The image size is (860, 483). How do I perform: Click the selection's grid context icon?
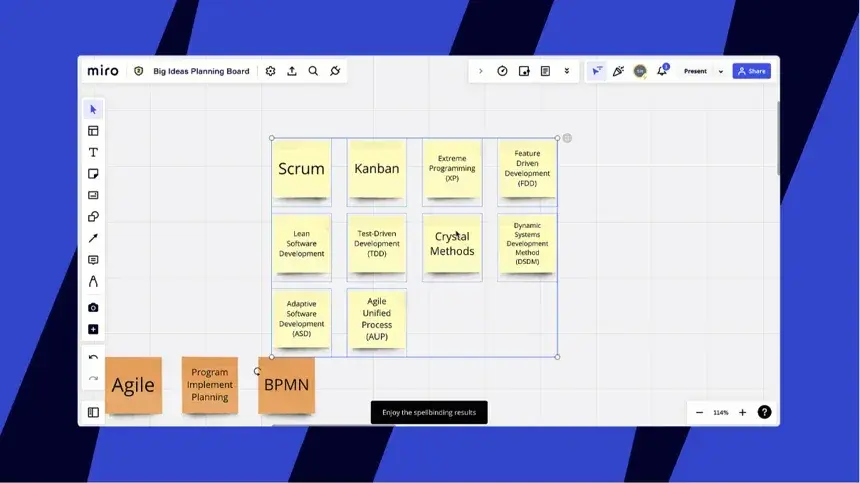(567, 138)
